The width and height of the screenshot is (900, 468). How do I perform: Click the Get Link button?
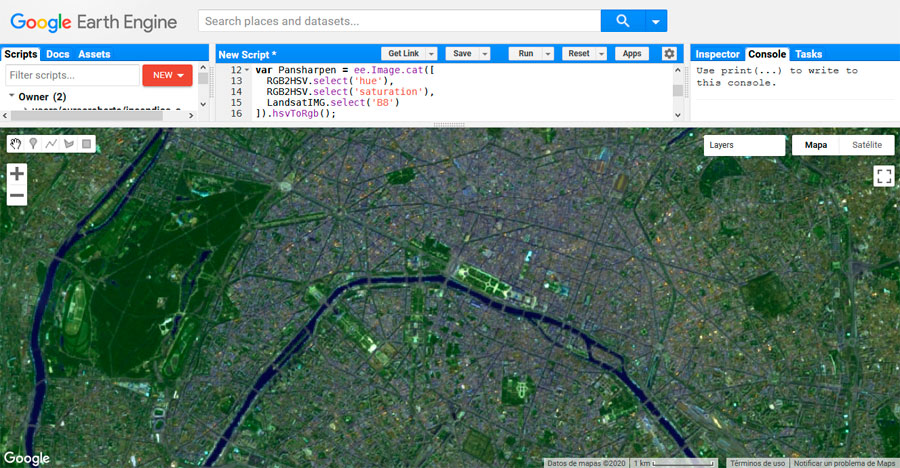tap(404, 53)
